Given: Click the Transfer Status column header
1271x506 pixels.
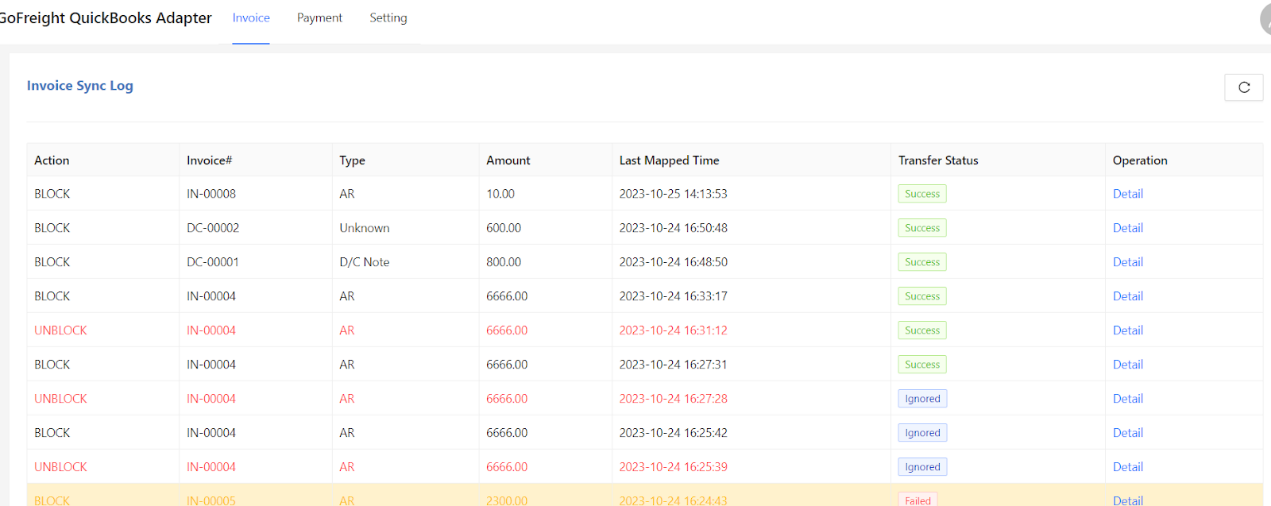Looking at the screenshot, I should [x=938, y=160].
